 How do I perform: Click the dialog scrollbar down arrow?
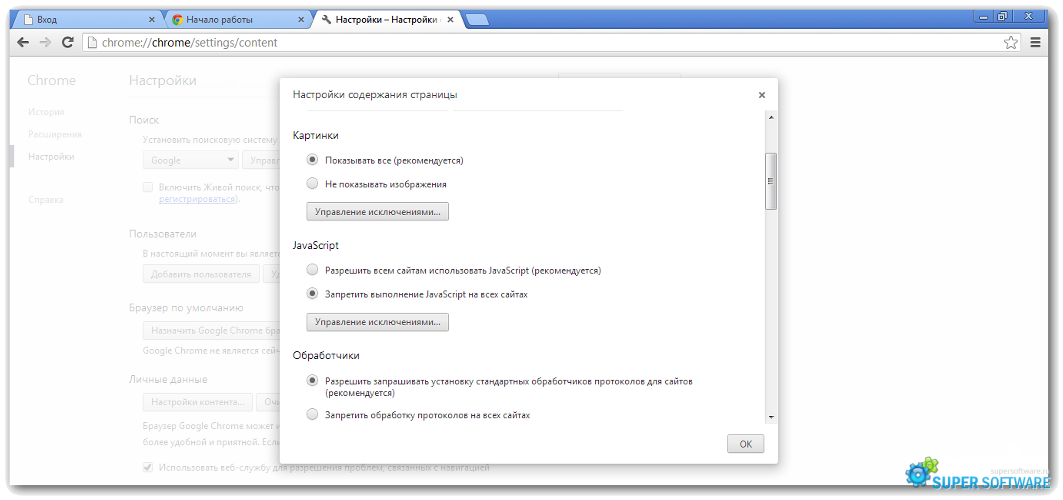point(771,417)
